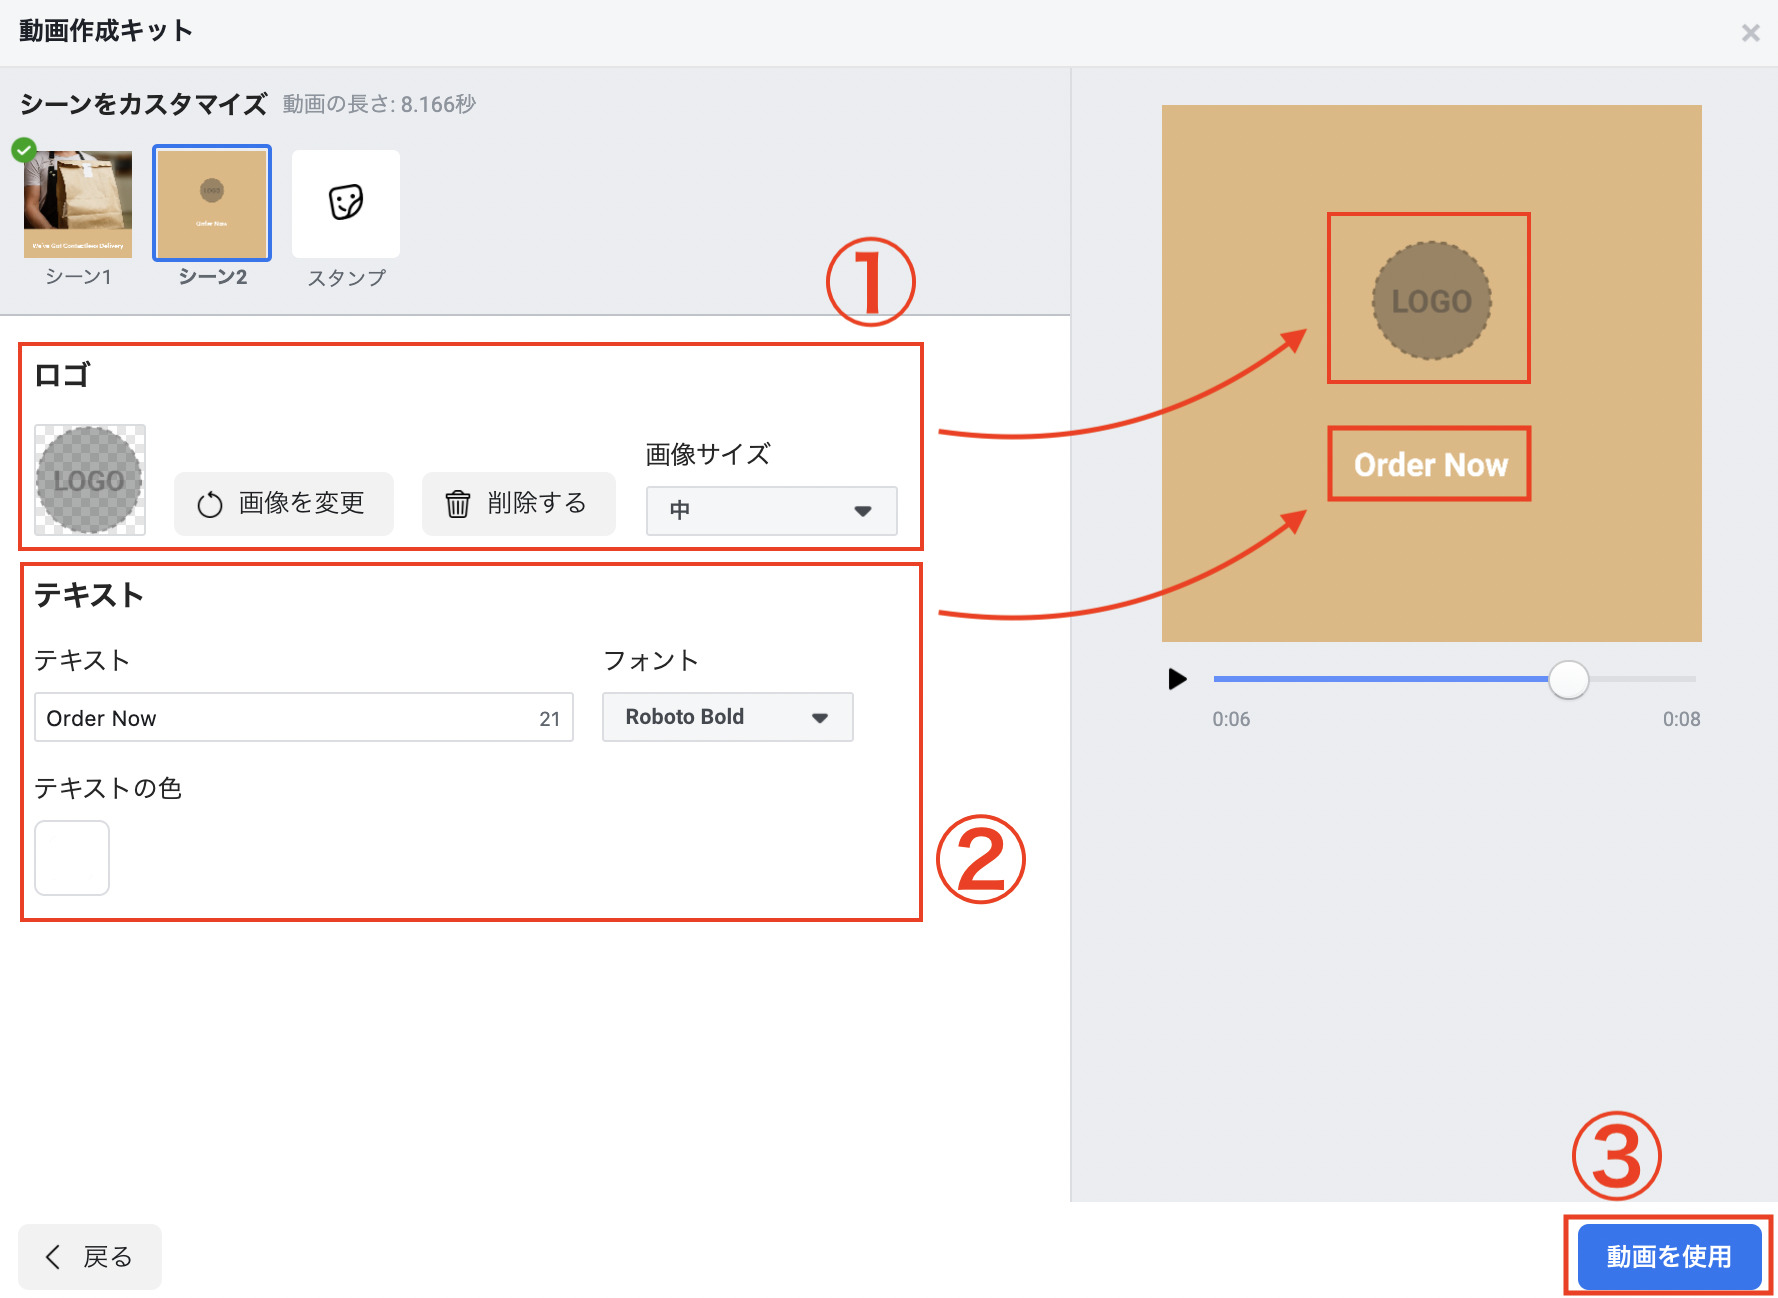
Task: Open the Roboto Bold font dropdown
Action: 727,717
